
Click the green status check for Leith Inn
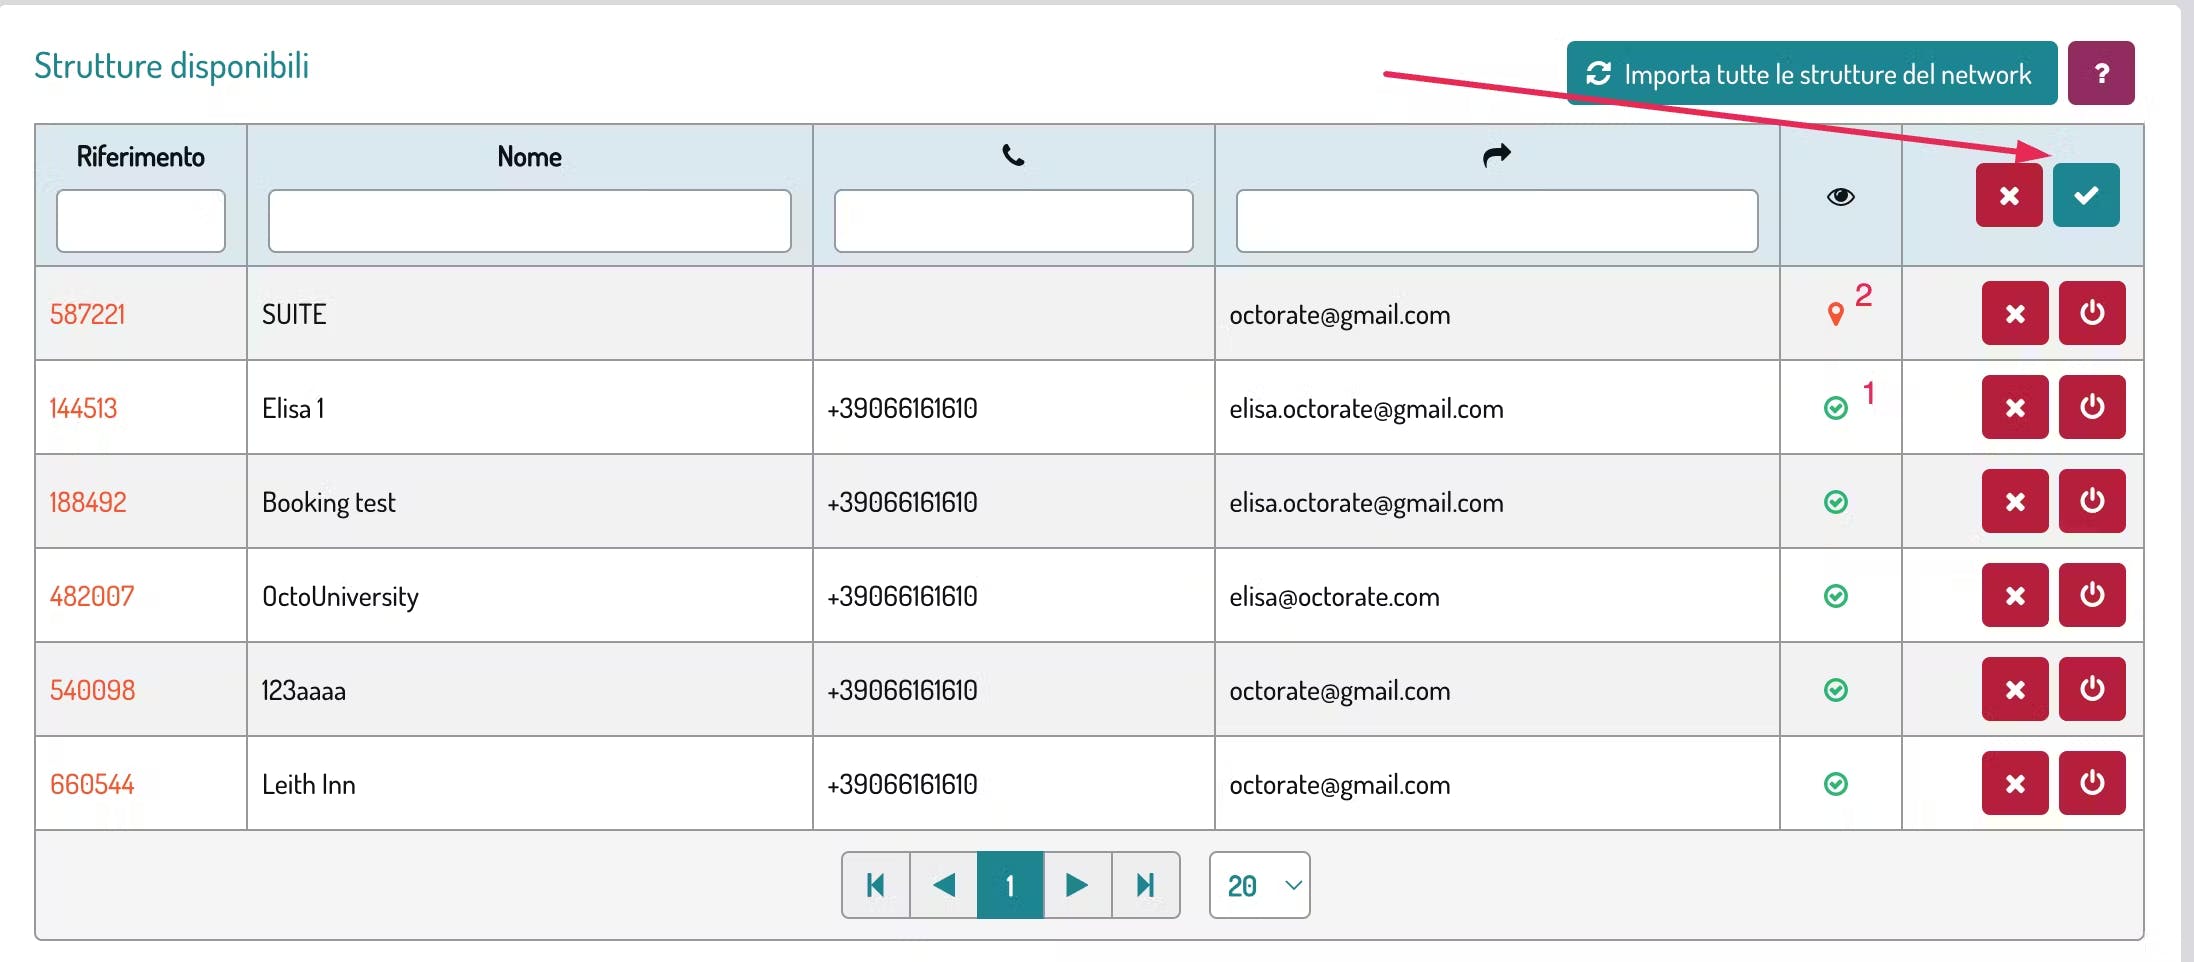pos(1836,784)
